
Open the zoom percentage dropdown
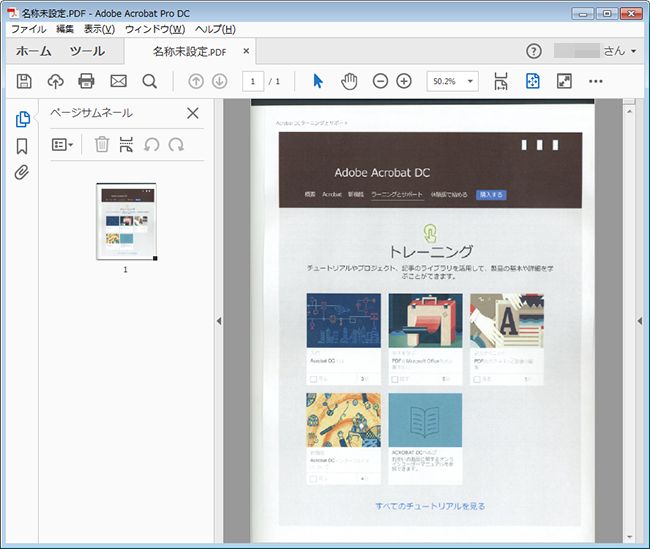click(x=470, y=81)
